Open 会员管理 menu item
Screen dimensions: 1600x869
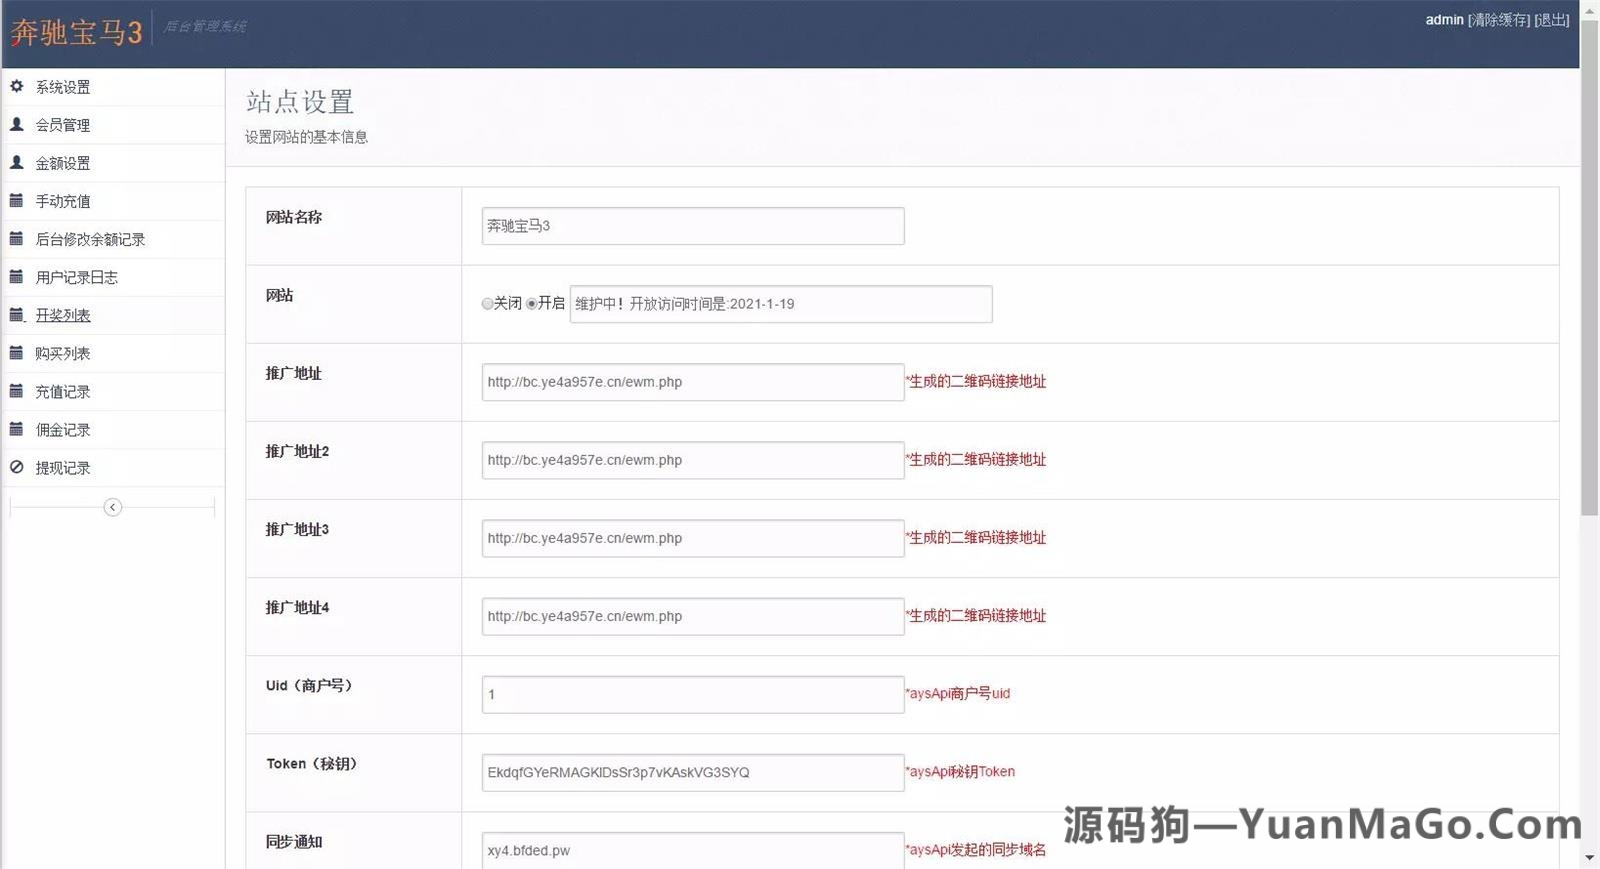(63, 125)
